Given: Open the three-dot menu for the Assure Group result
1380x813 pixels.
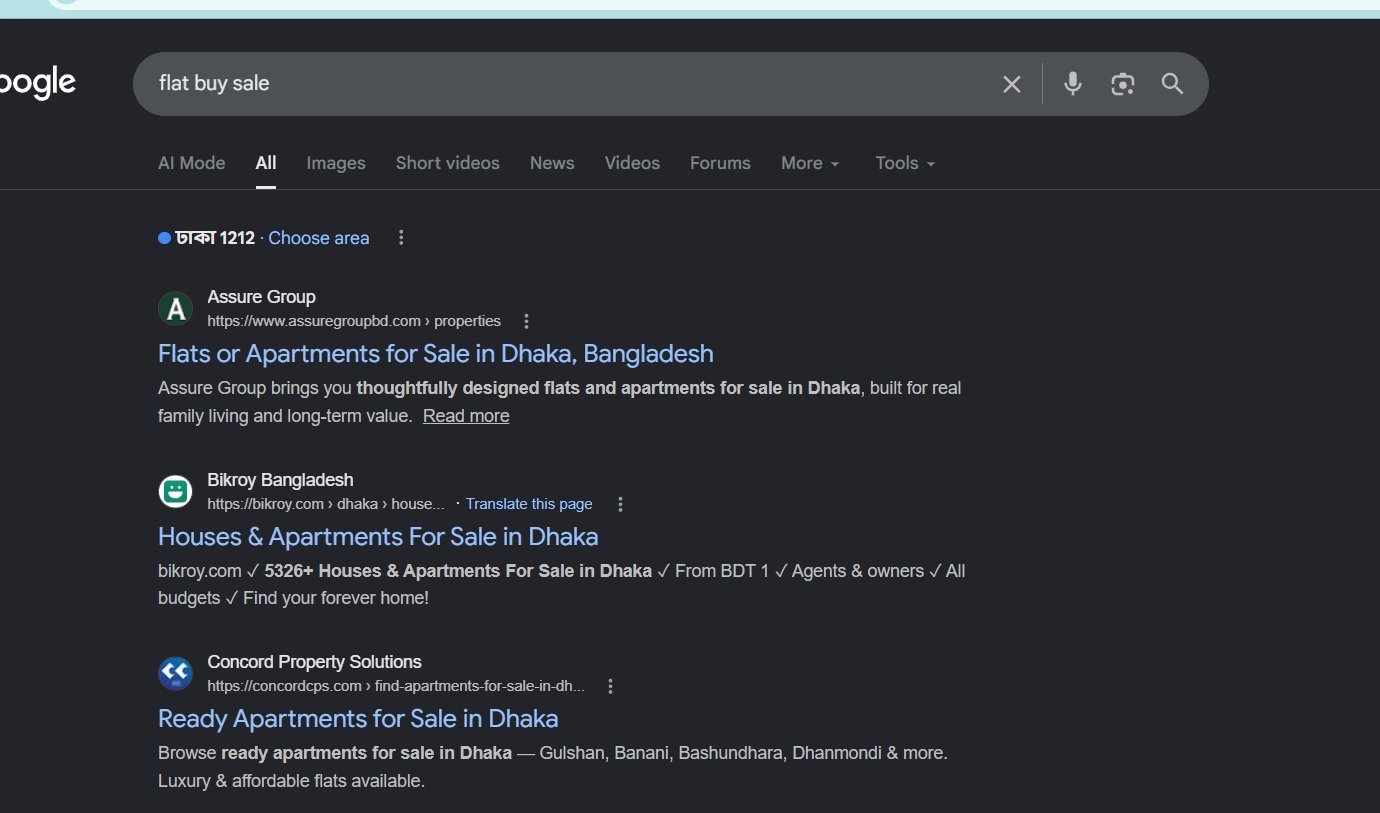Looking at the screenshot, I should (527, 321).
